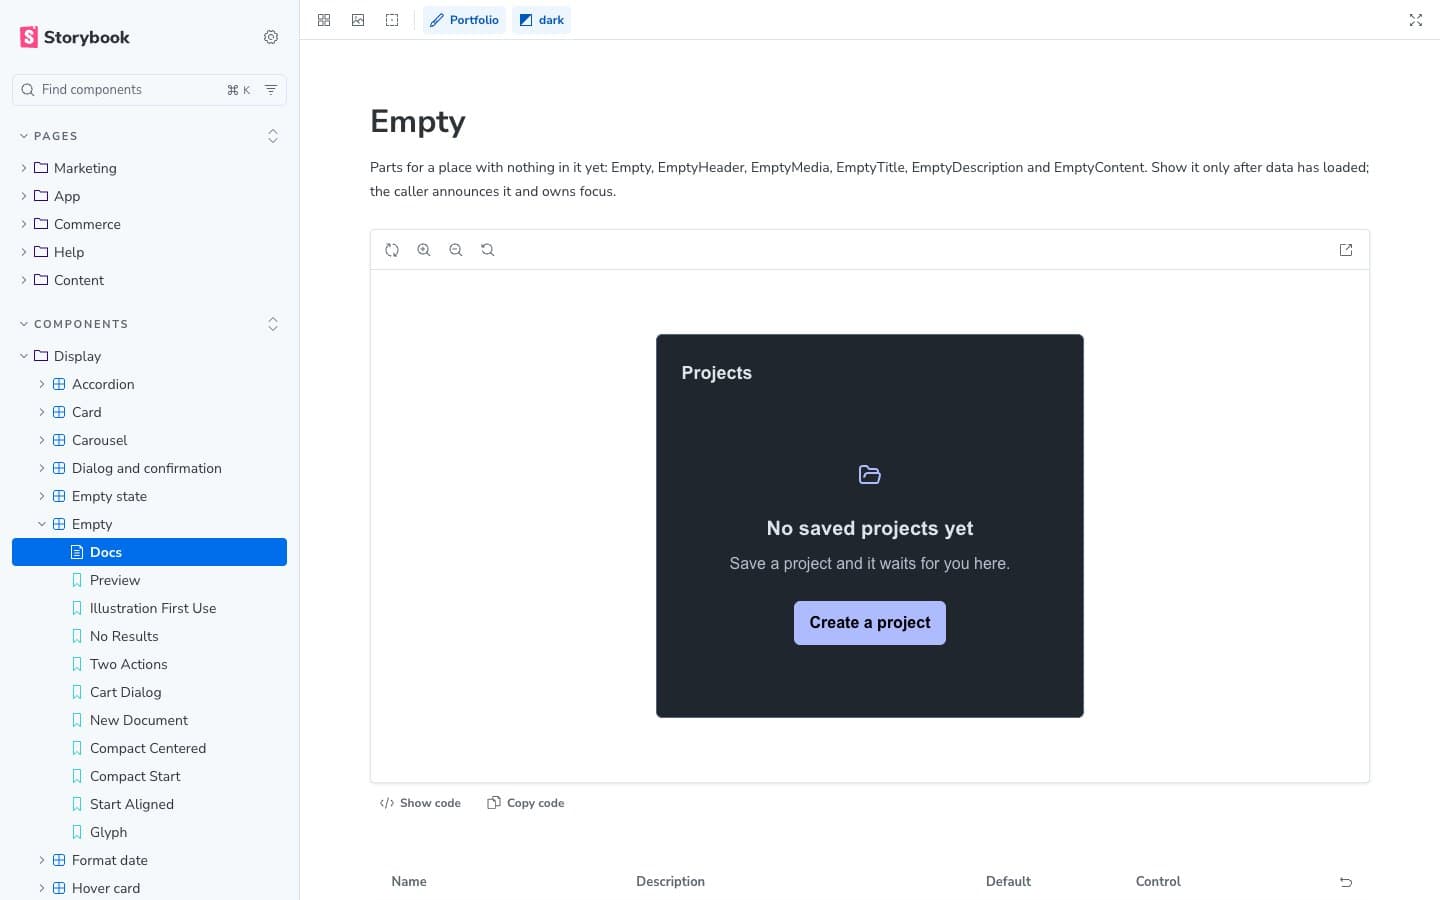Toggle the background image toolbar icon

[358, 20]
